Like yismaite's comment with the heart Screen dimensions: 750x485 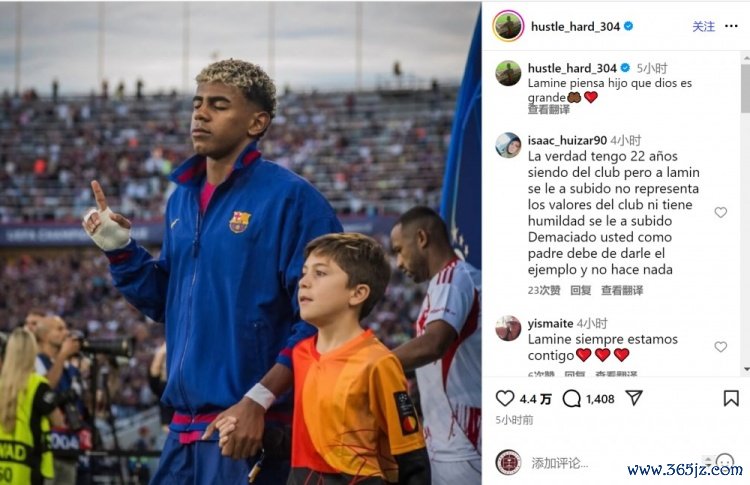coord(720,346)
